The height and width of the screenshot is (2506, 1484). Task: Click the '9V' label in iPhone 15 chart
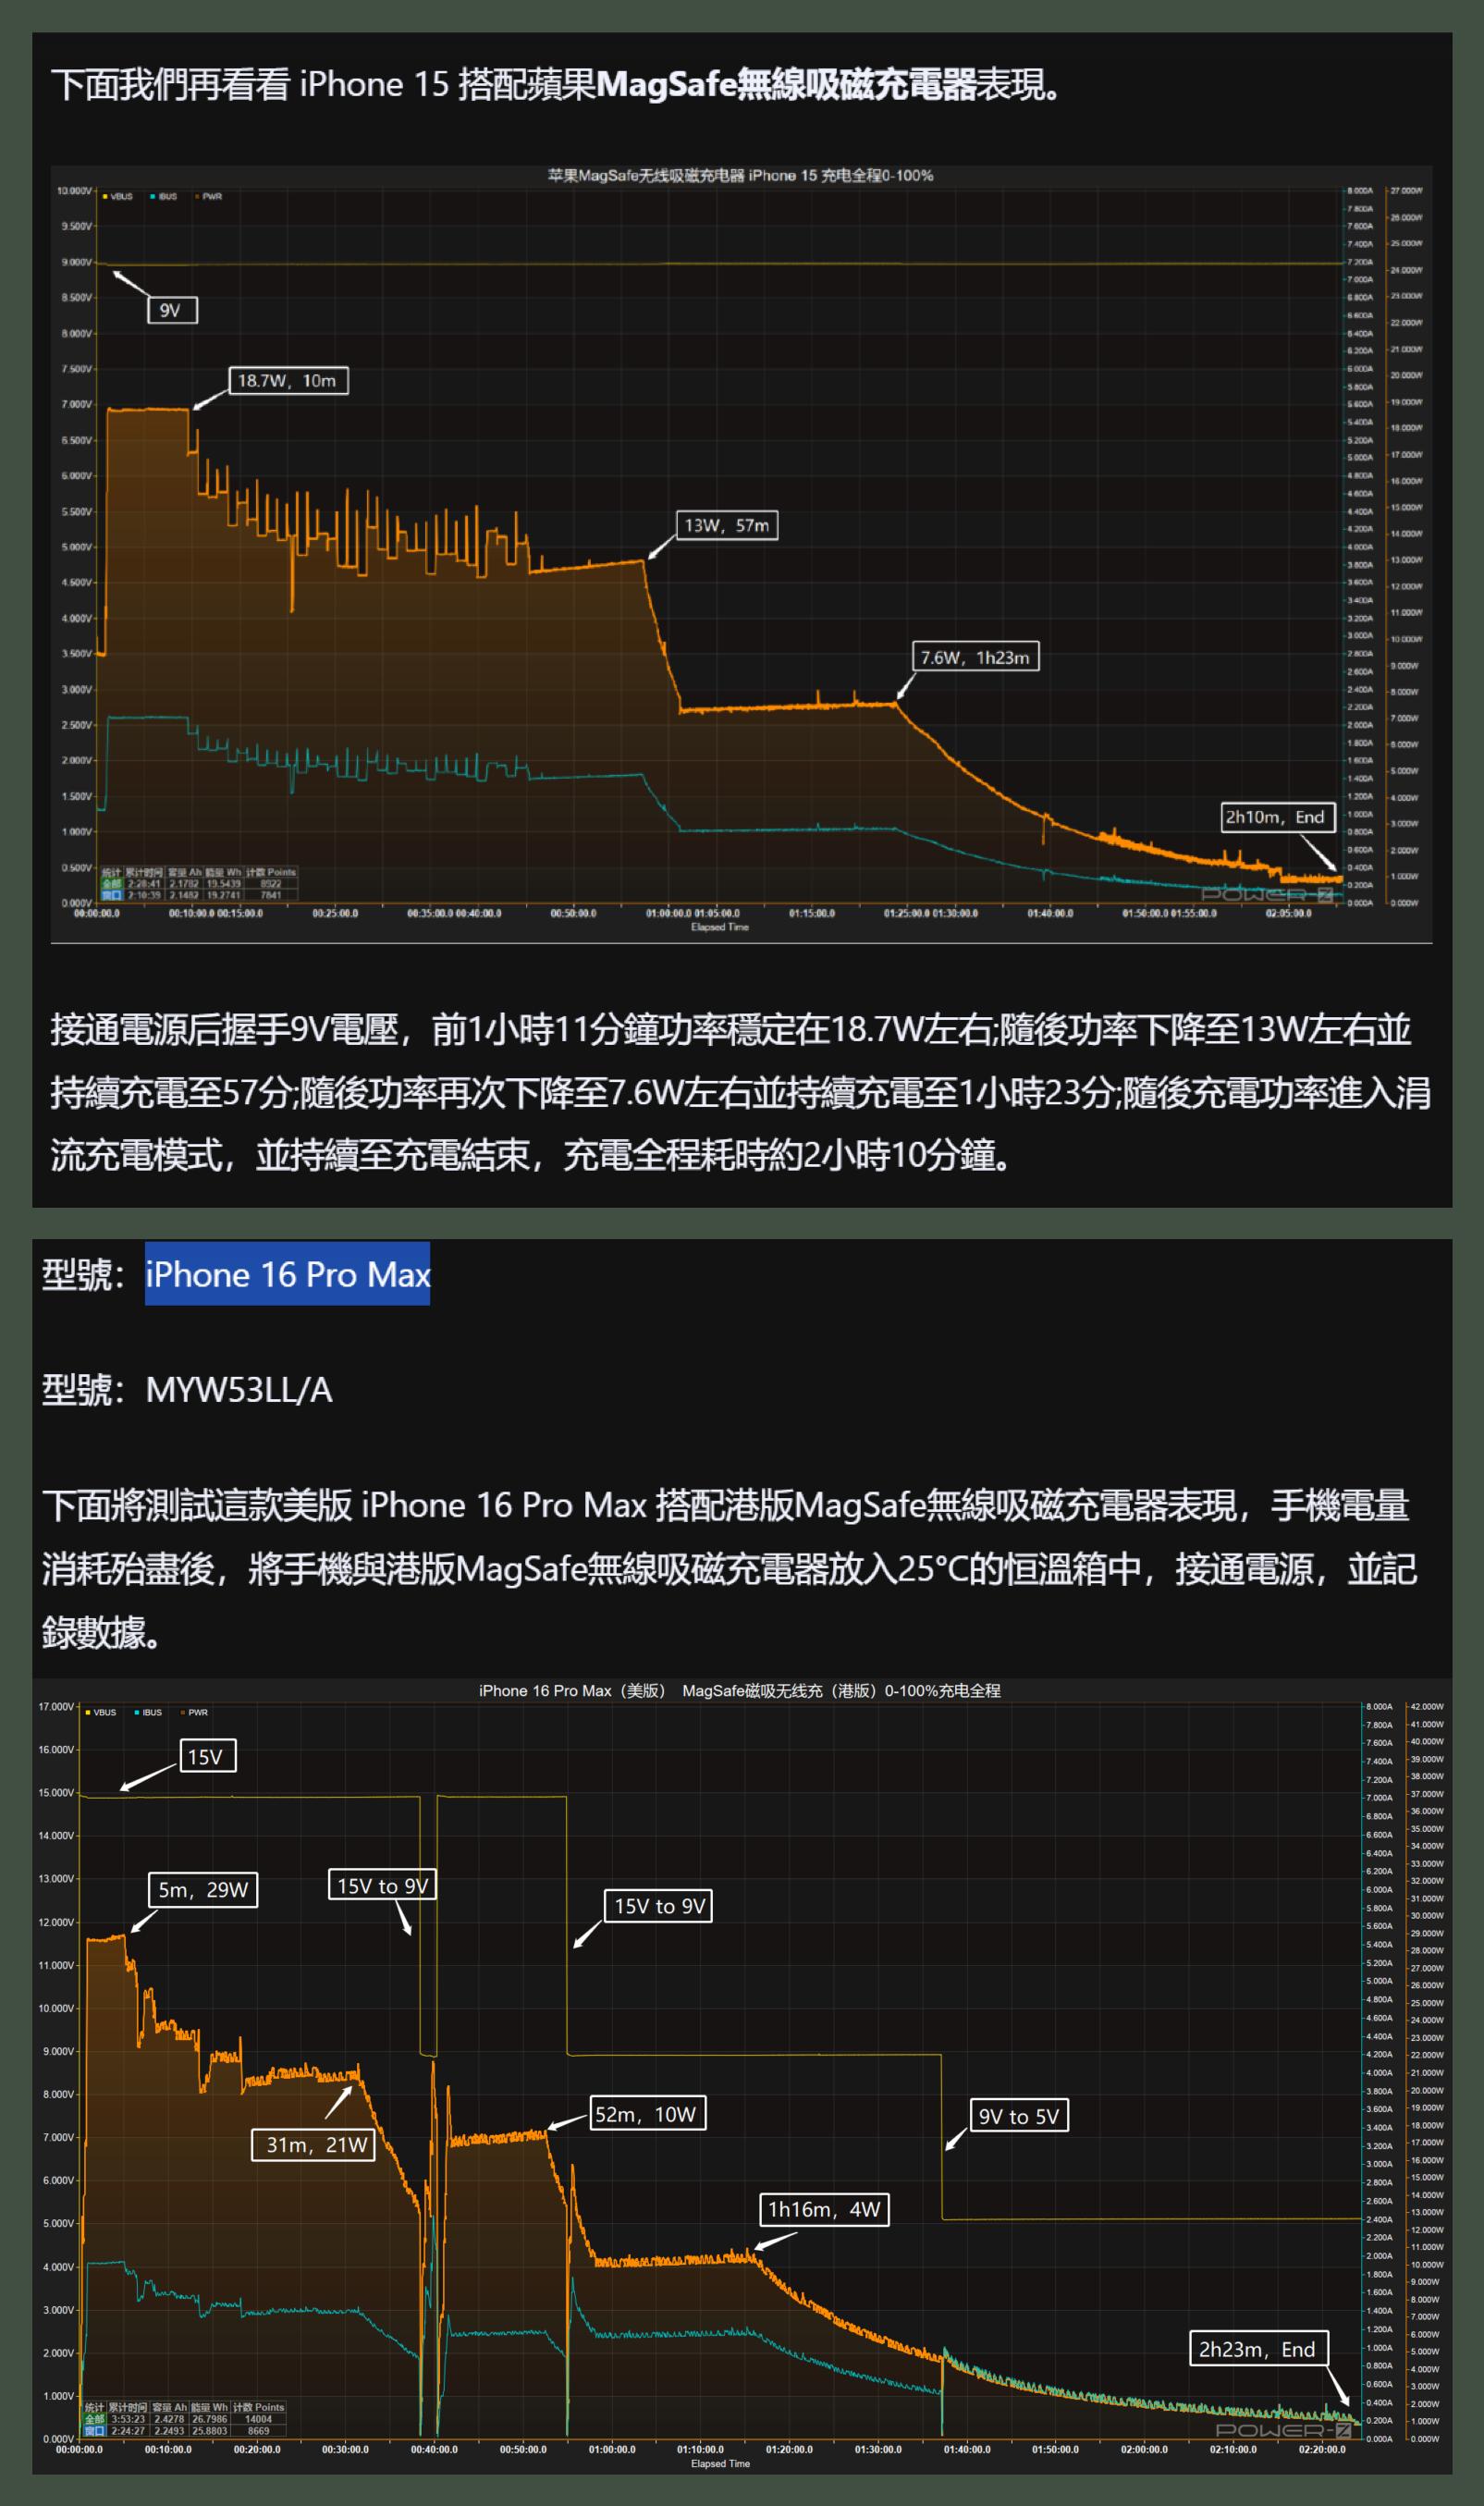click(x=171, y=310)
